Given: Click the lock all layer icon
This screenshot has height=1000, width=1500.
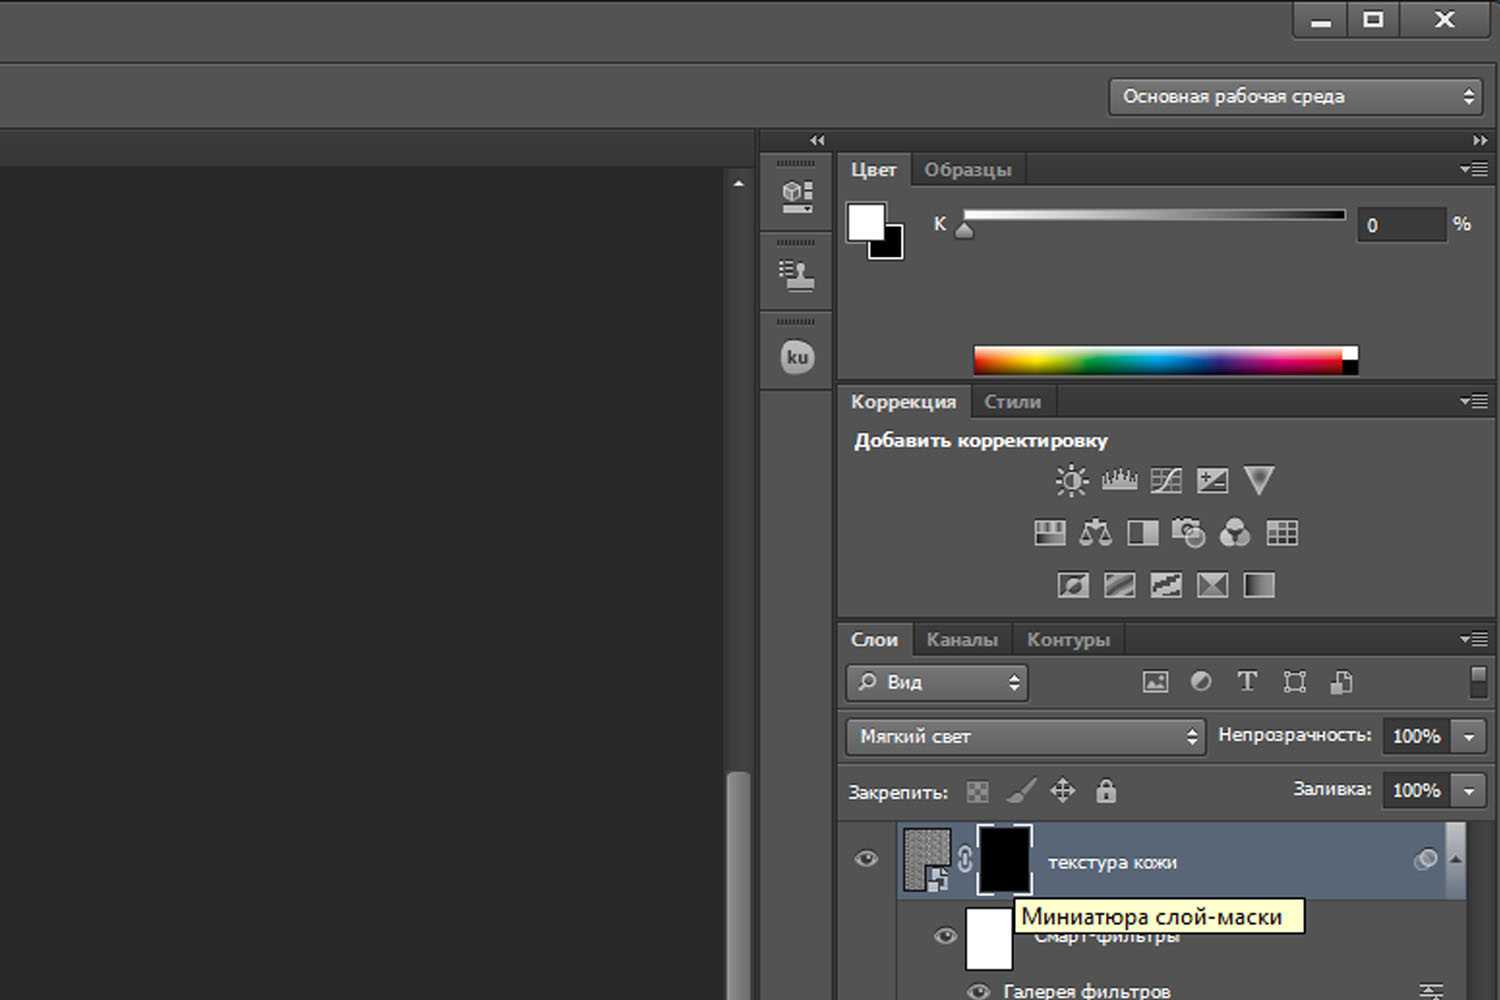Looking at the screenshot, I should pos(1105,792).
